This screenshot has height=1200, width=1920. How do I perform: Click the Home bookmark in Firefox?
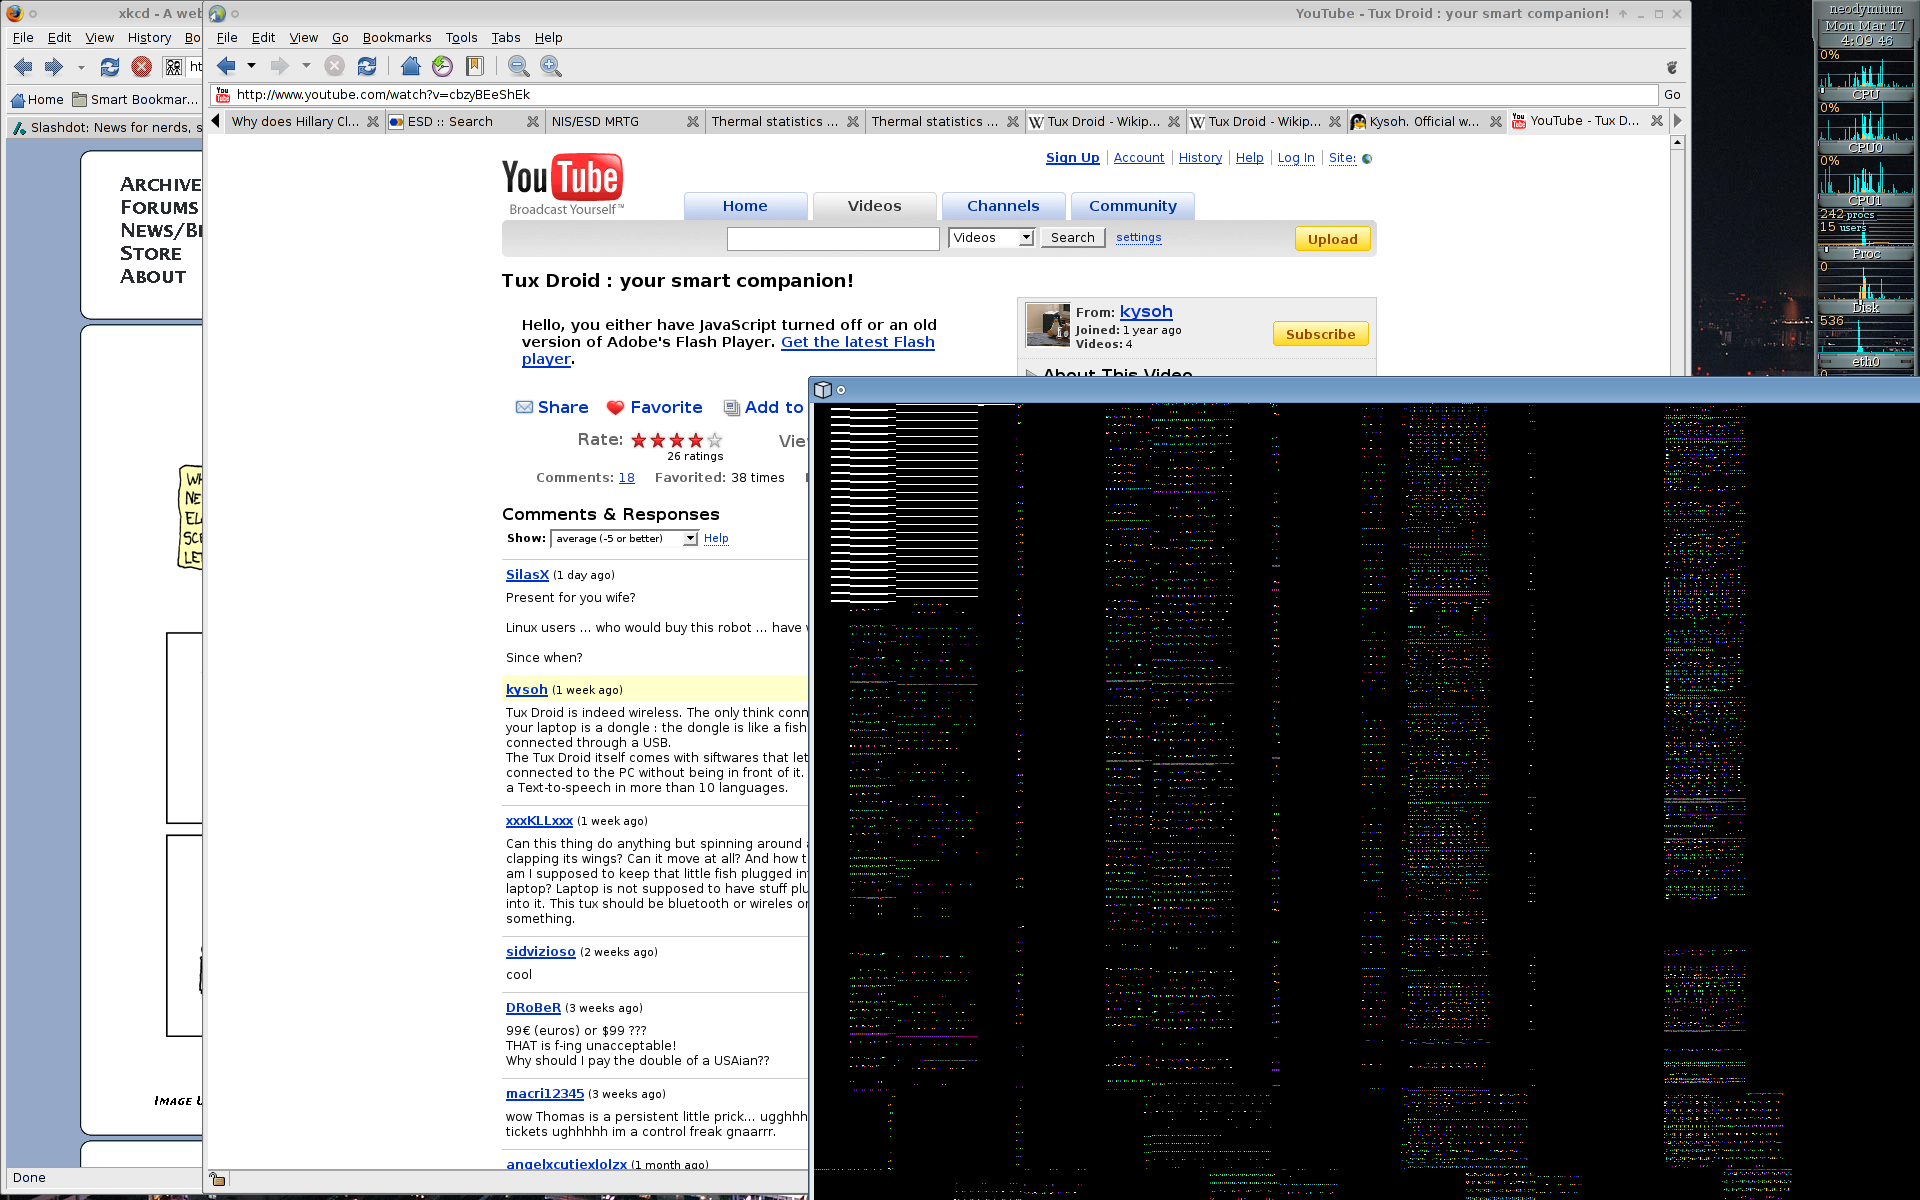[x=37, y=99]
